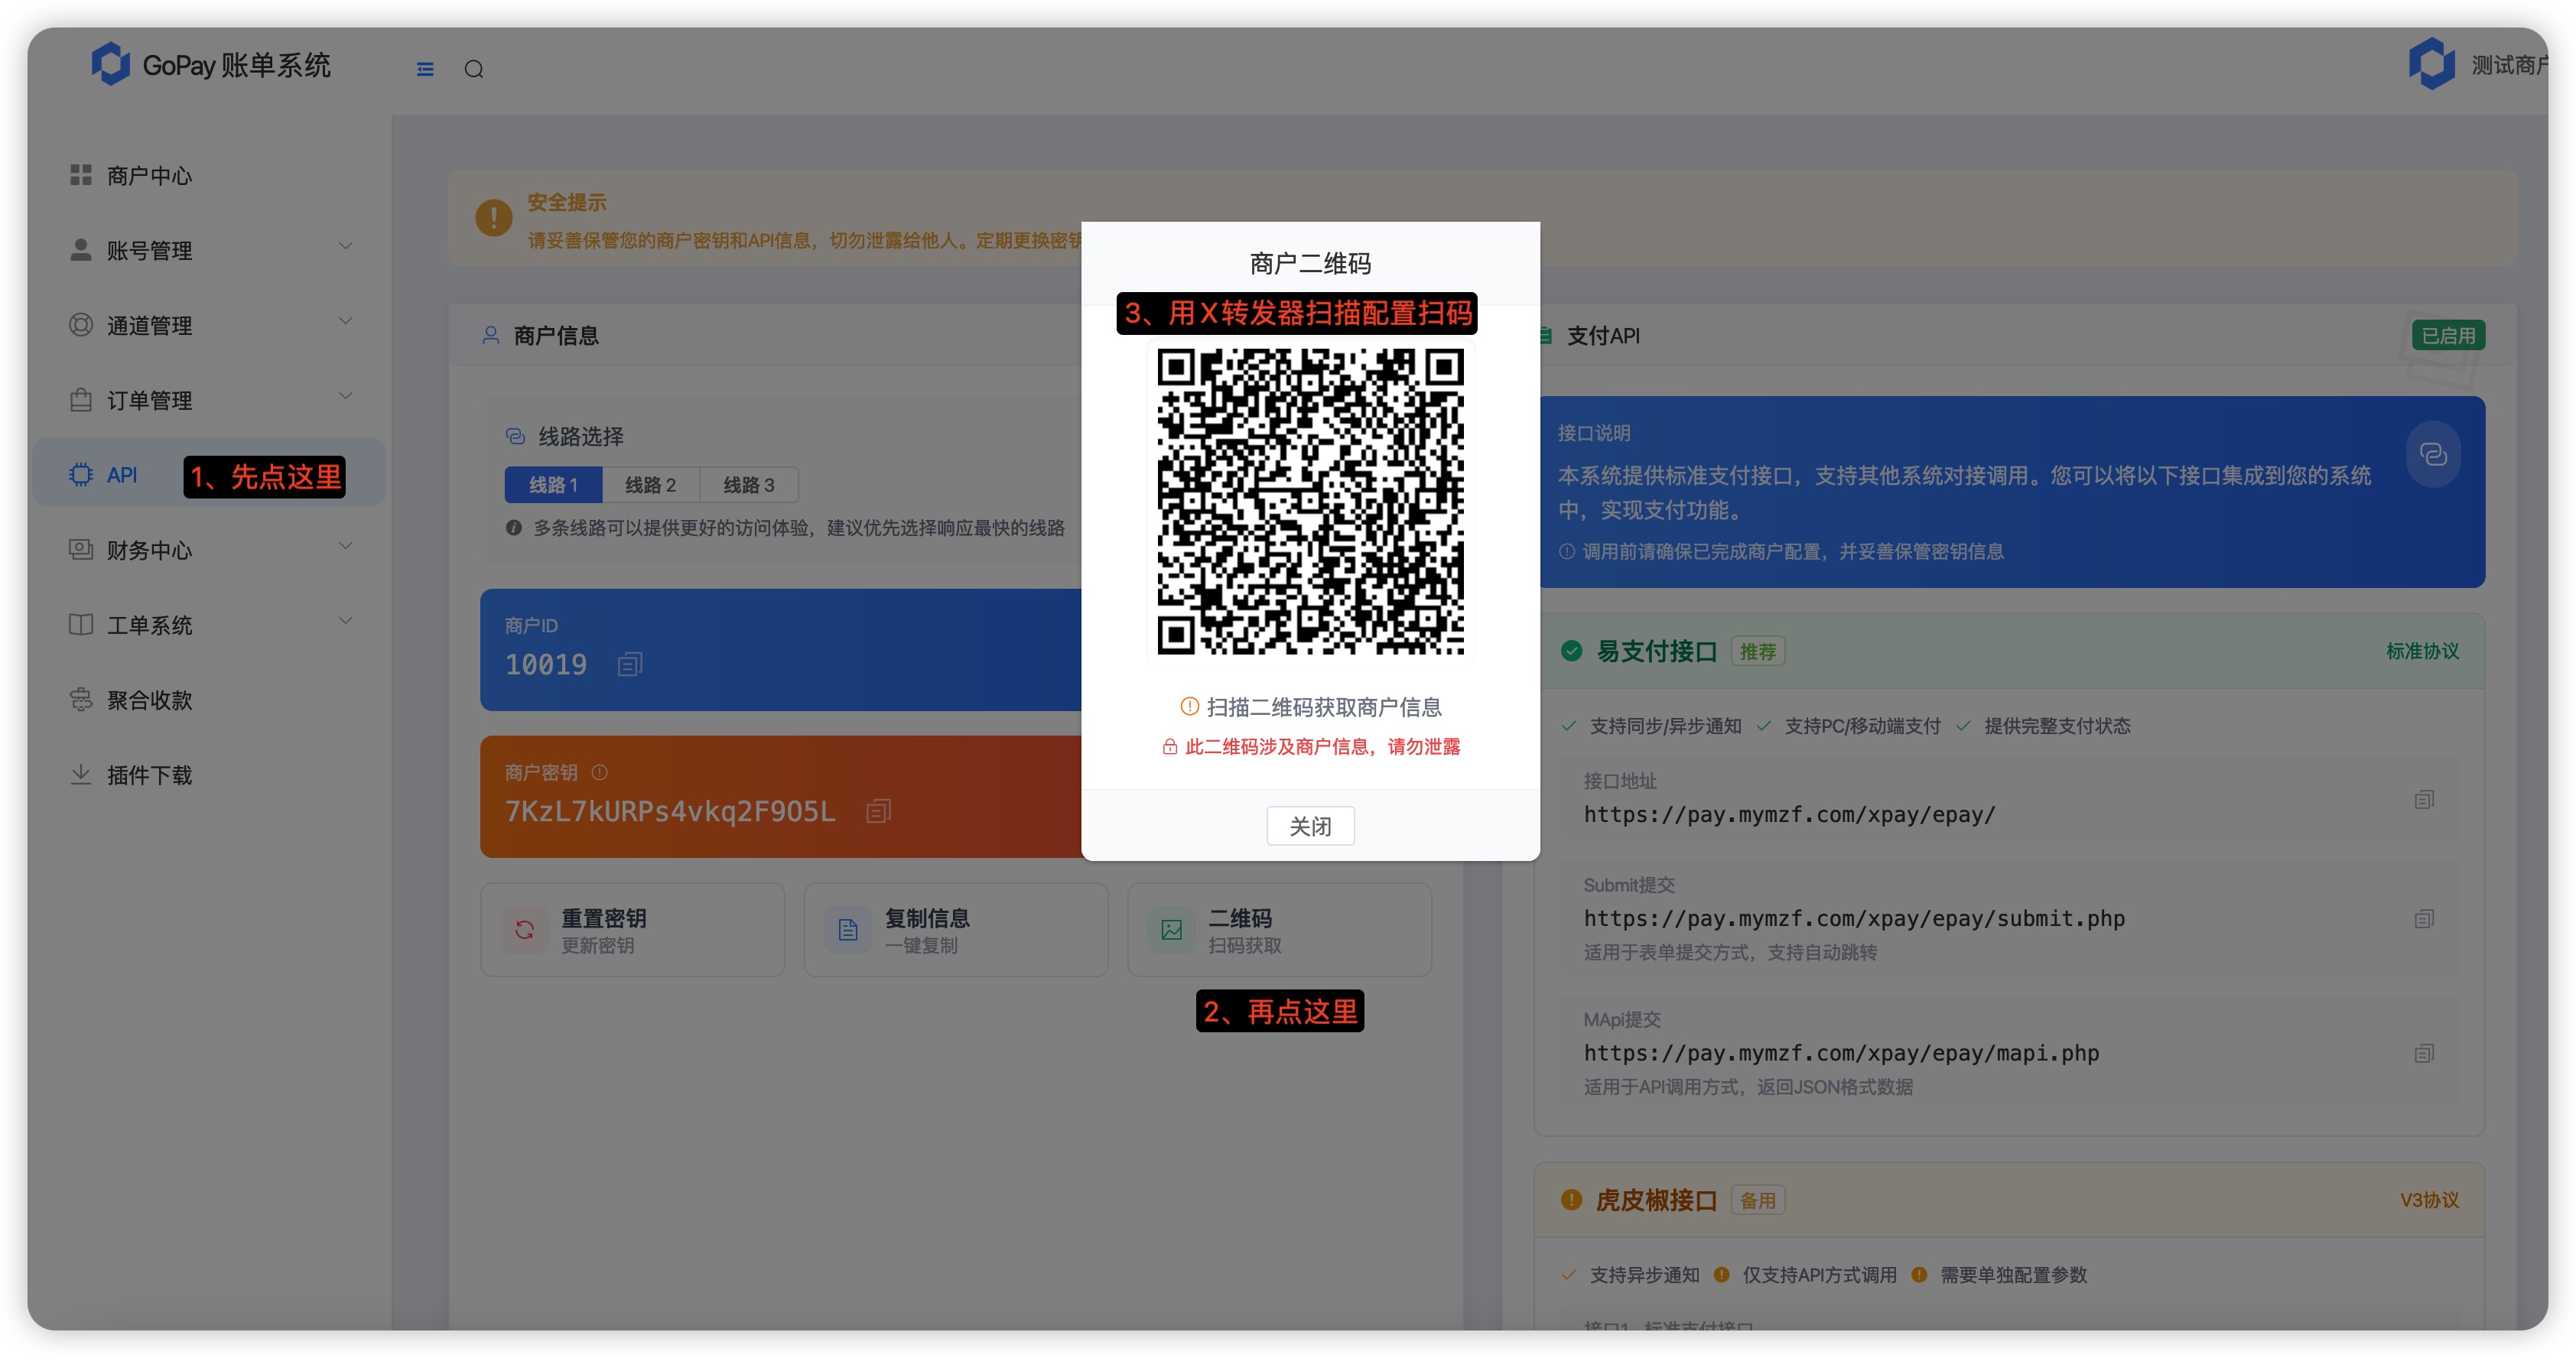Click the 账号管理 person icon
Image resolution: width=2576 pixels, height=1358 pixels.
[81, 250]
